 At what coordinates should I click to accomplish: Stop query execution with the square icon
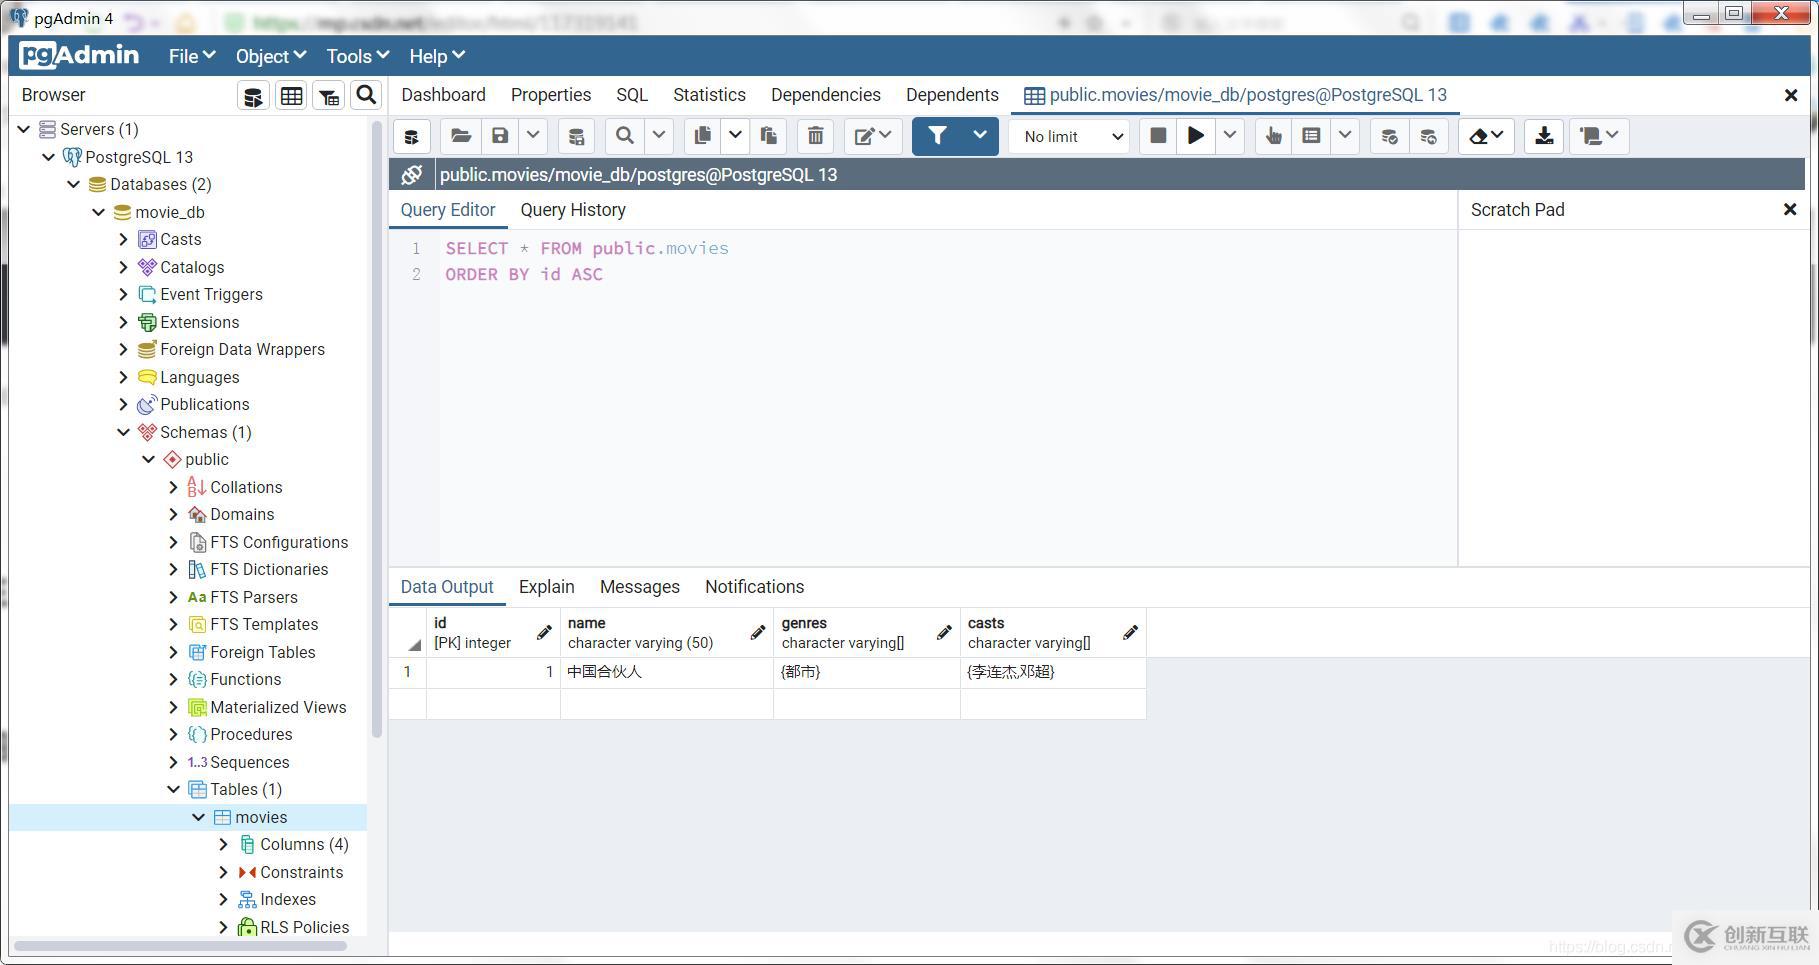point(1158,136)
